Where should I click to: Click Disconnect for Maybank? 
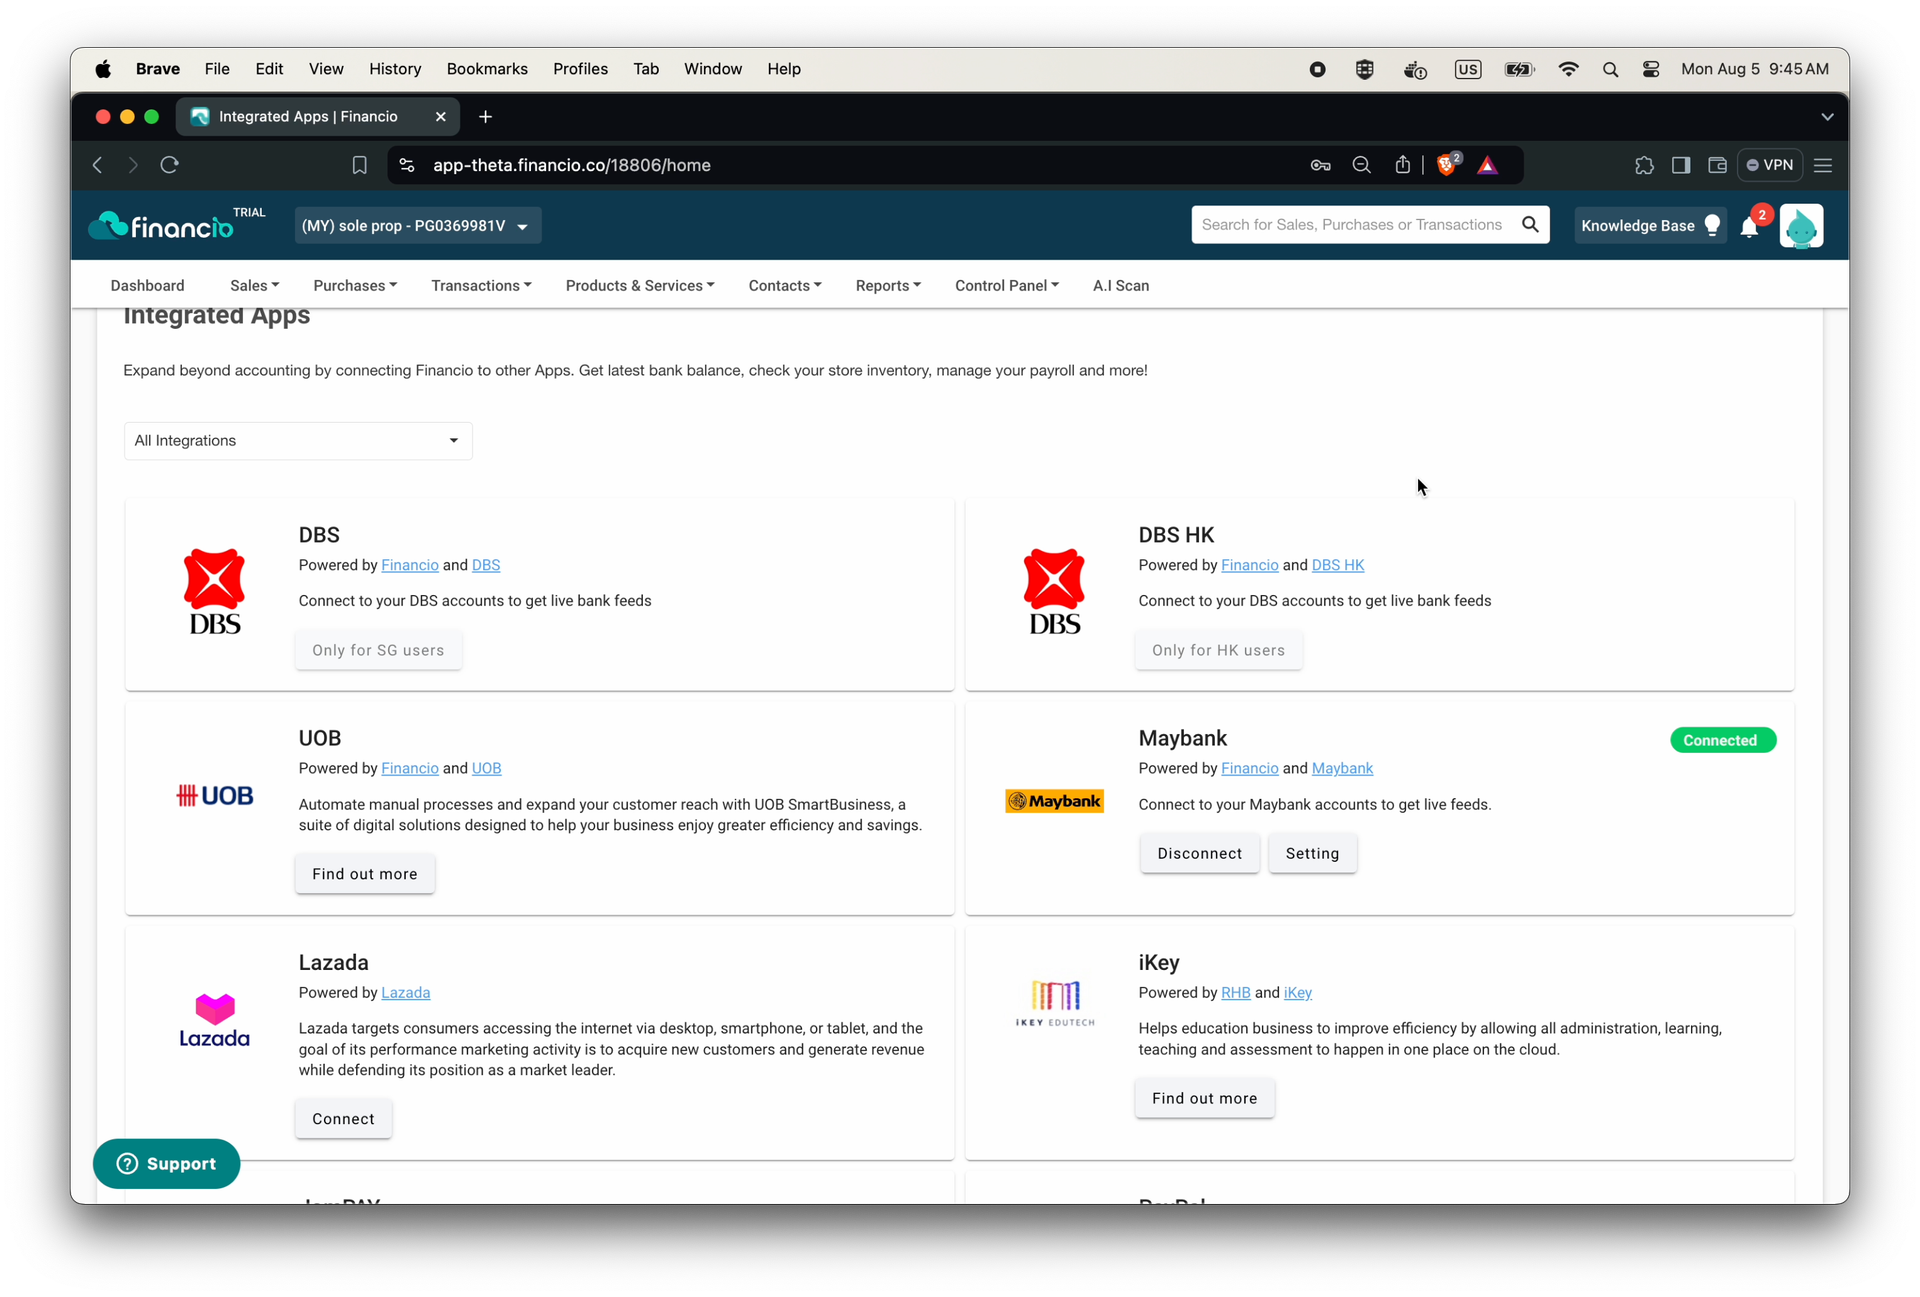1199,853
